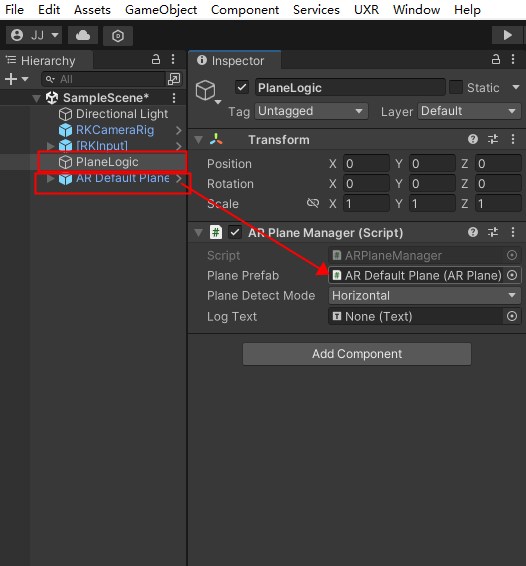Open the Static flags dropdown arrow

tap(516, 87)
